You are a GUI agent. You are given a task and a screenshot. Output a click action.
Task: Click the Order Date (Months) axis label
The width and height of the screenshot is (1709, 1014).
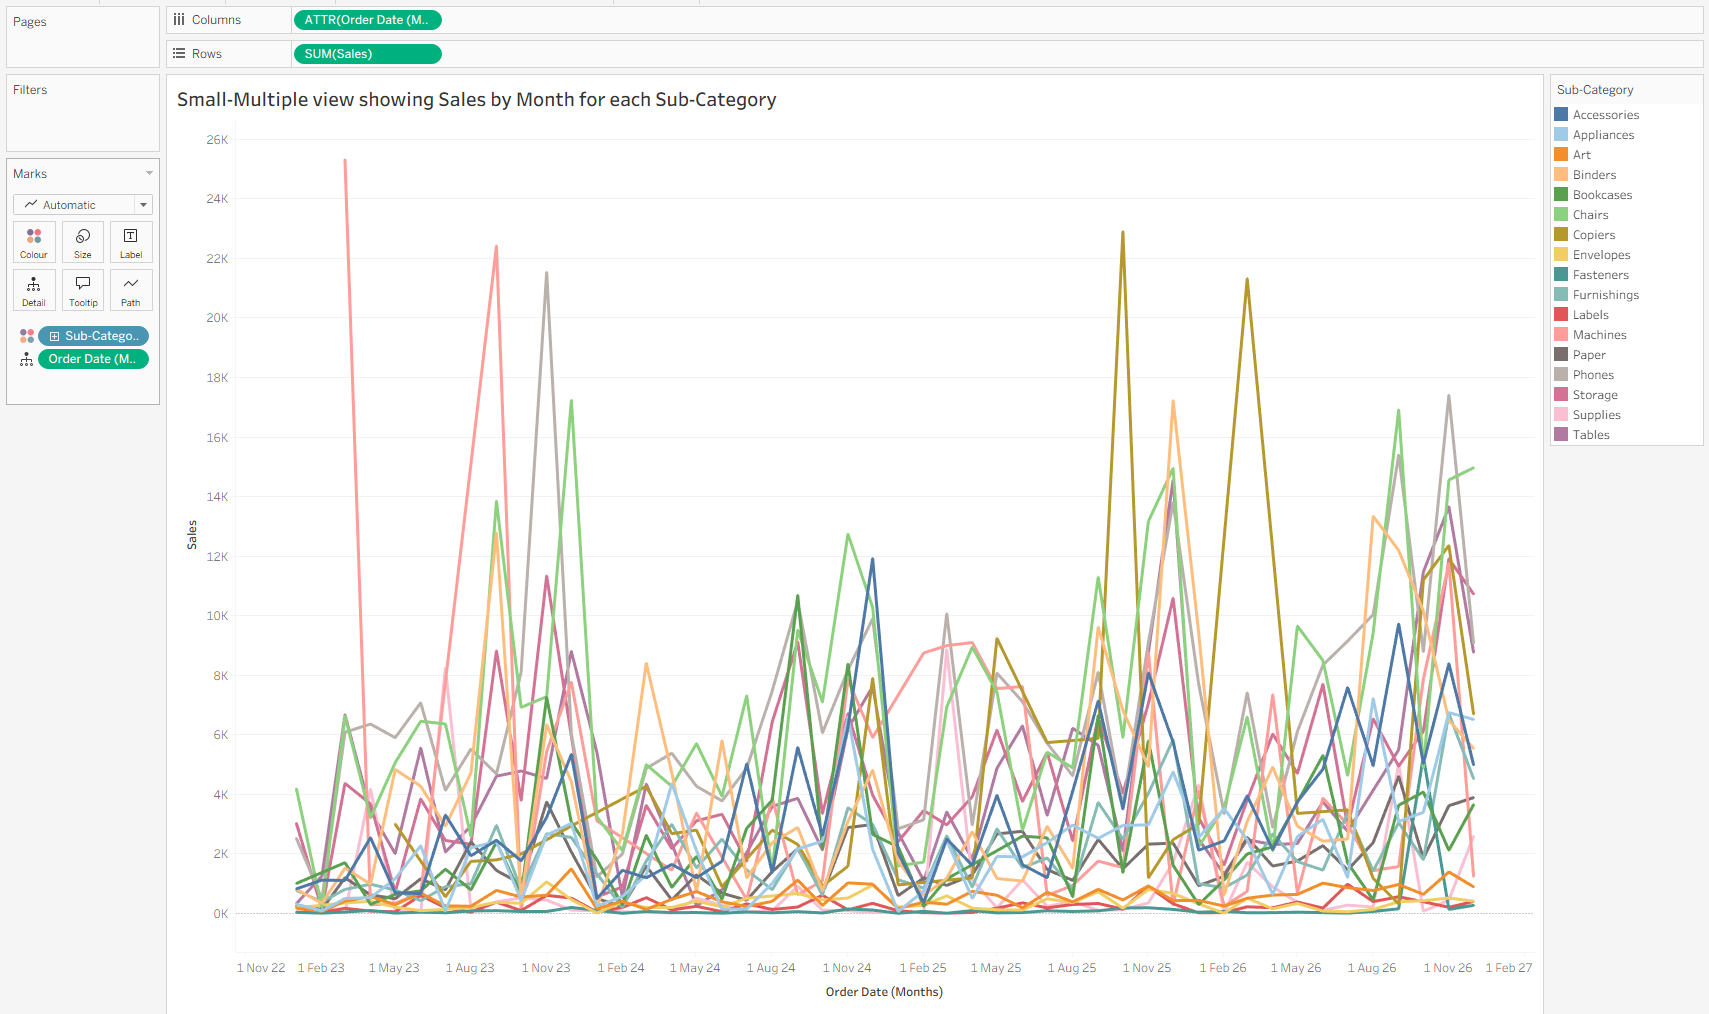(x=884, y=992)
